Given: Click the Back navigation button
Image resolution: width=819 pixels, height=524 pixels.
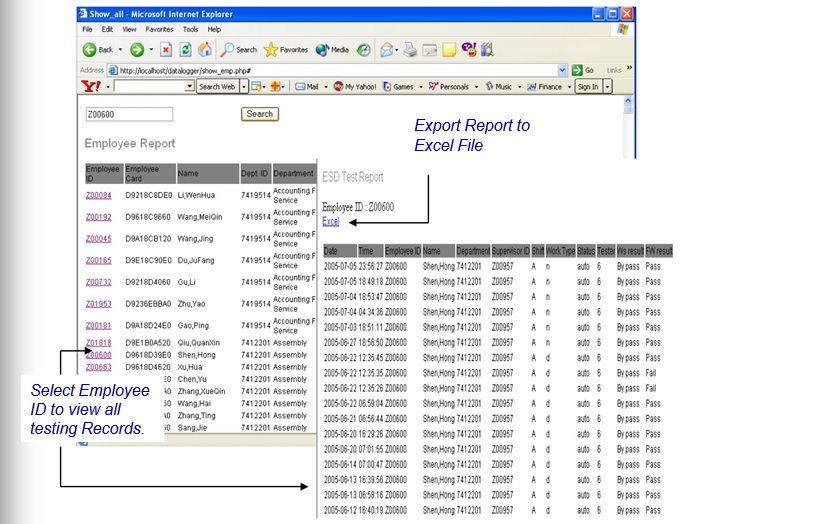Looking at the screenshot, I should [x=98, y=49].
